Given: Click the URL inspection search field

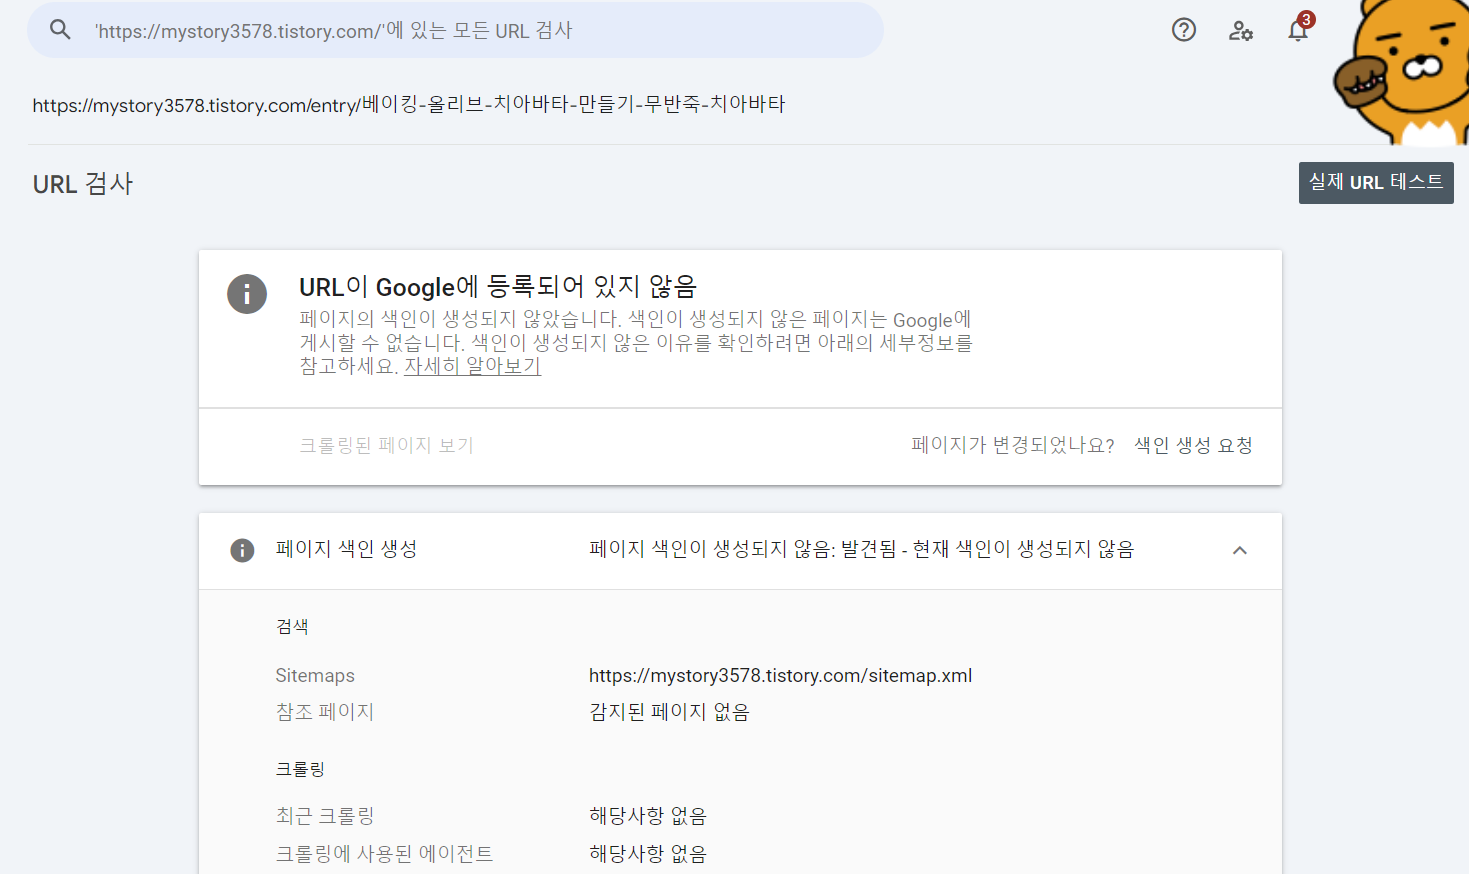Looking at the screenshot, I should tap(455, 30).
